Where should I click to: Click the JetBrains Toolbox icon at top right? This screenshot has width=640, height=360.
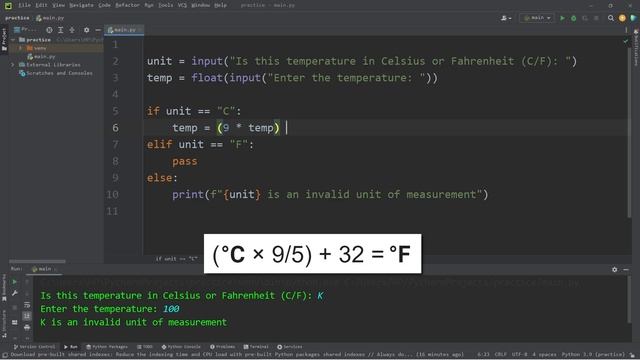pos(633,18)
